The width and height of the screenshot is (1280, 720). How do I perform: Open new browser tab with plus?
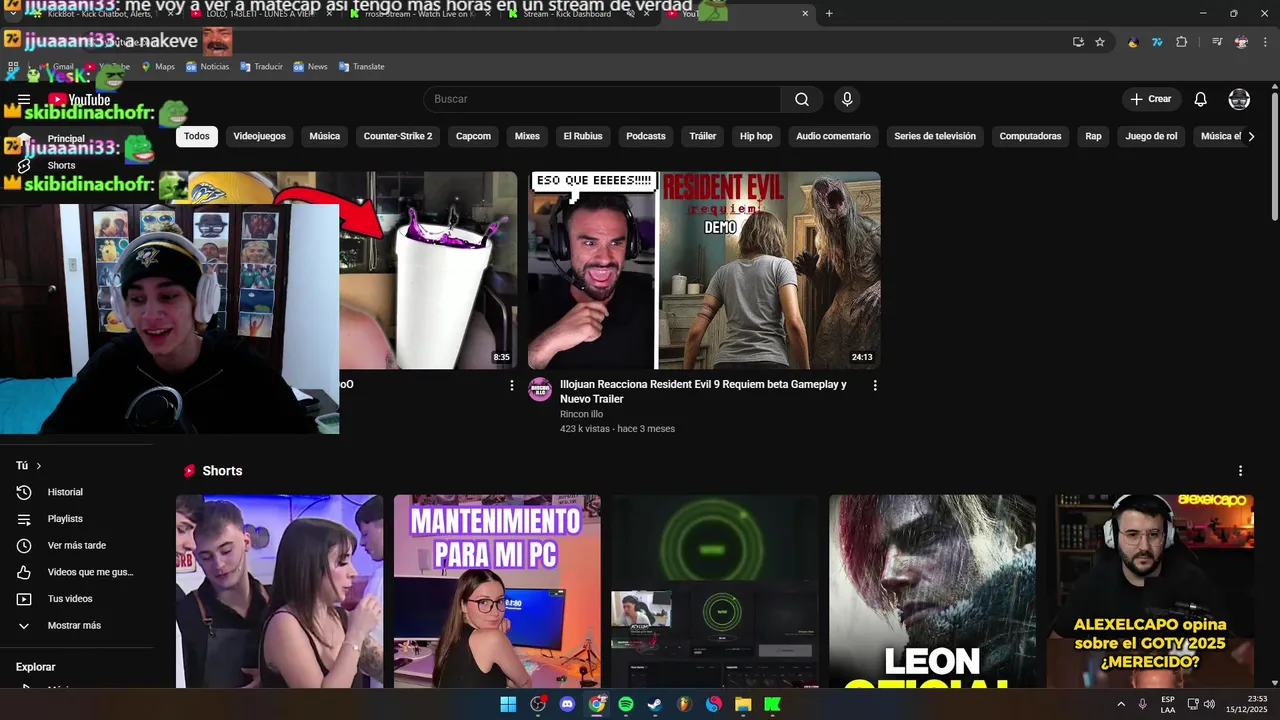[829, 13]
